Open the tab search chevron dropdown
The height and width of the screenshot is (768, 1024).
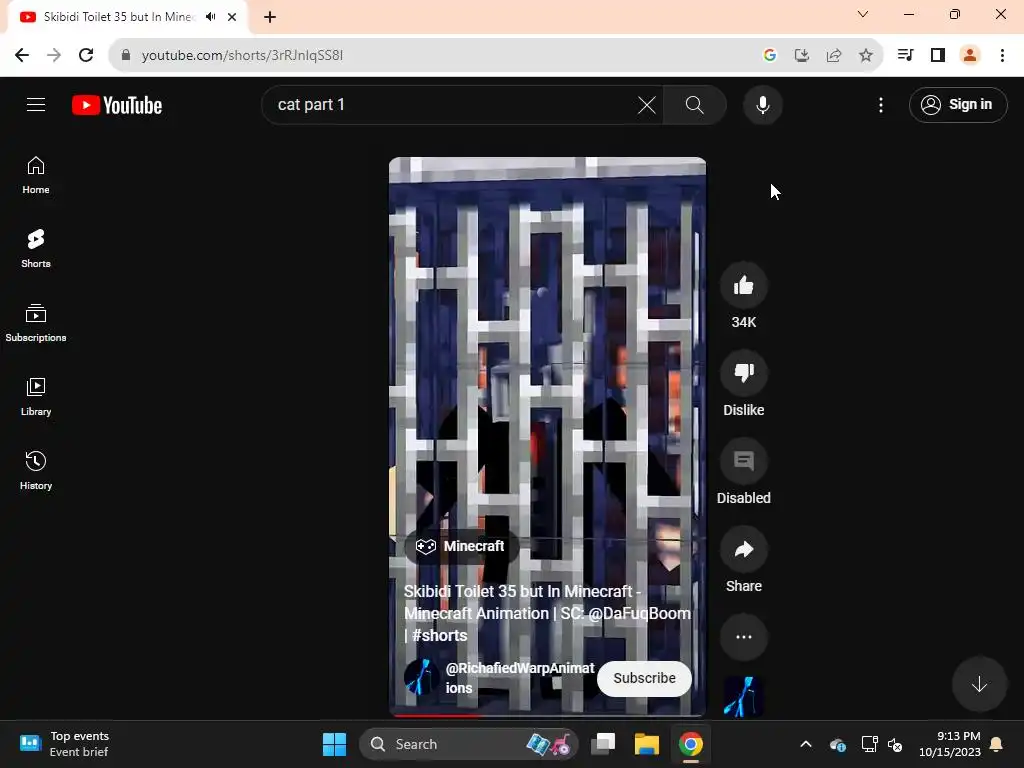(x=863, y=14)
